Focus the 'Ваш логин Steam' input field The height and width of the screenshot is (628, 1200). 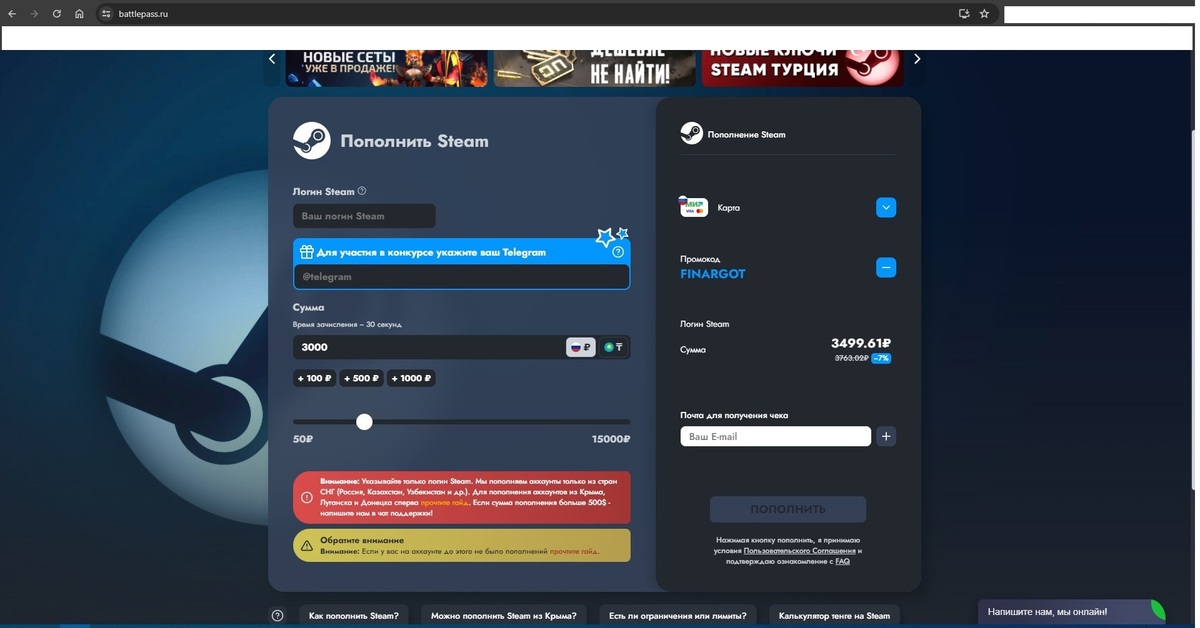tap(364, 216)
